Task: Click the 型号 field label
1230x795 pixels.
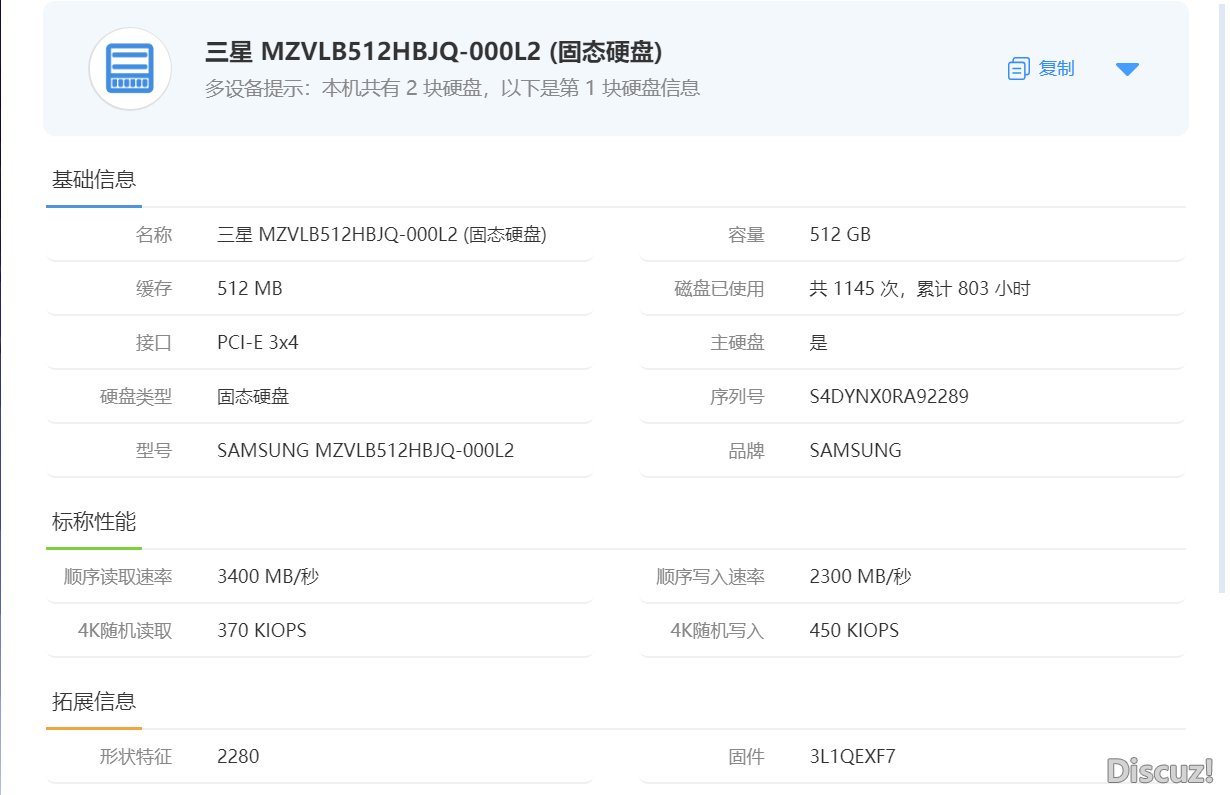Action: pos(154,451)
